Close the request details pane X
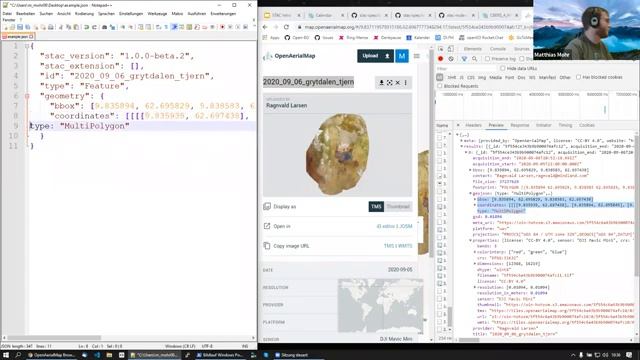Image resolution: width=640 pixels, height=360 pixels. 458,125
